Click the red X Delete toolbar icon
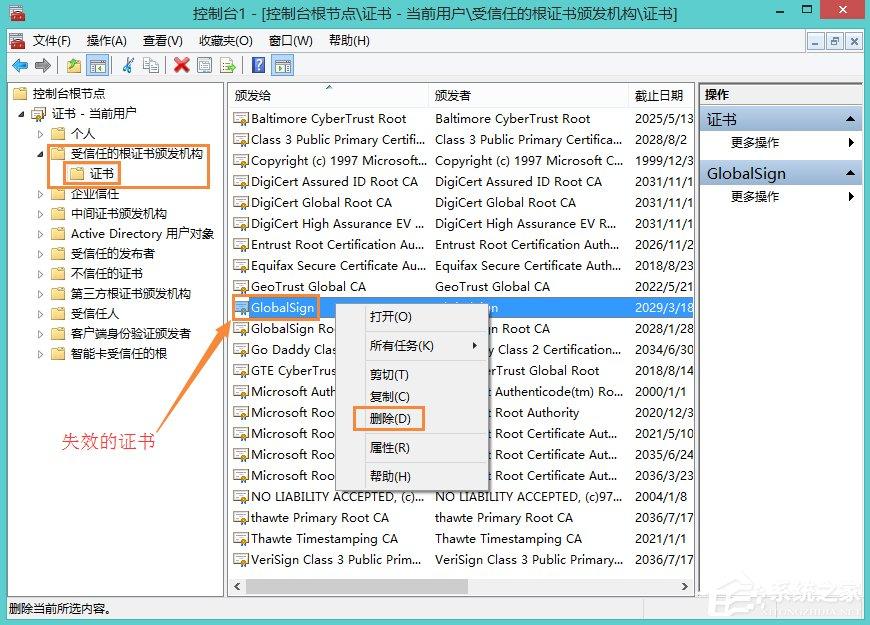Screen dimensions: 870x625 181,66
